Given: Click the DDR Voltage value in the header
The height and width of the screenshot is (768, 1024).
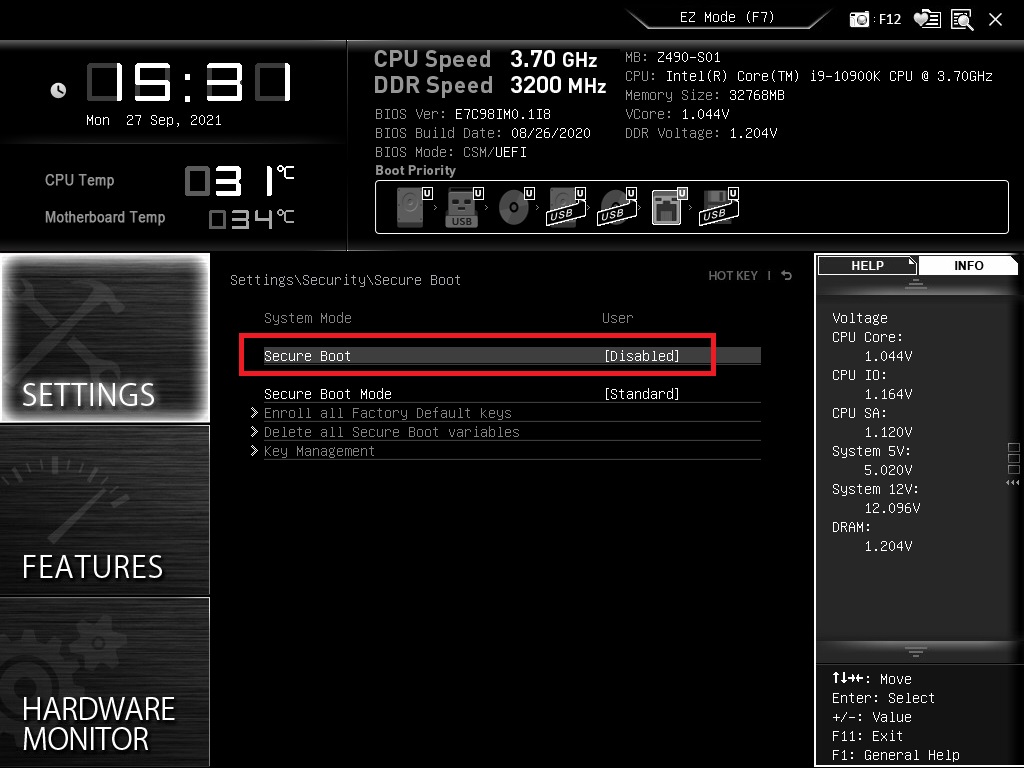Looking at the screenshot, I should pyautogui.click(x=753, y=133).
